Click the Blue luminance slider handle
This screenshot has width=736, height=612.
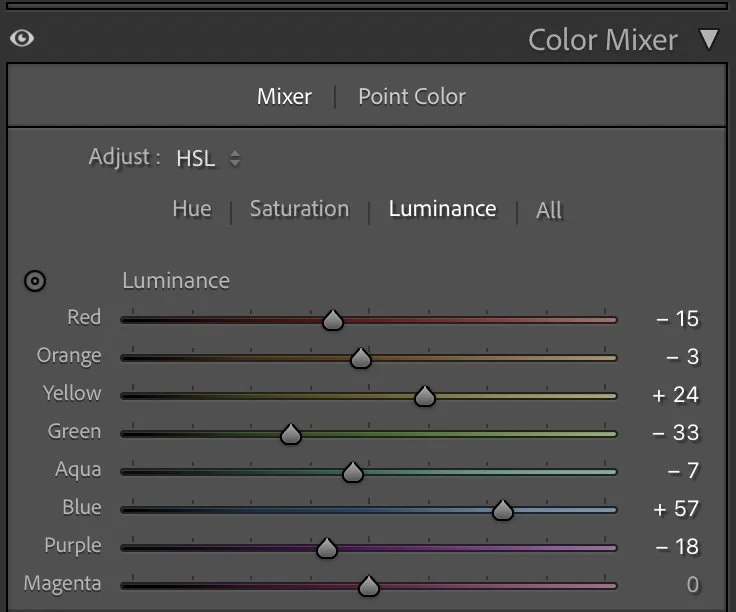coord(503,510)
